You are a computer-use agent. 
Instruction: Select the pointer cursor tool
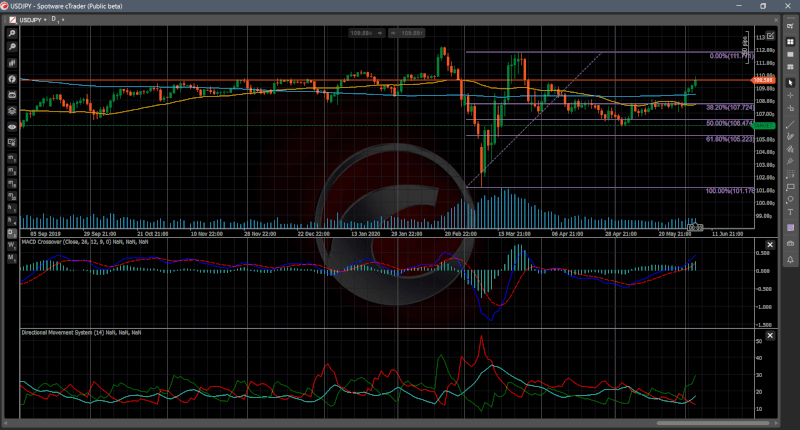pyautogui.click(x=790, y=82)
